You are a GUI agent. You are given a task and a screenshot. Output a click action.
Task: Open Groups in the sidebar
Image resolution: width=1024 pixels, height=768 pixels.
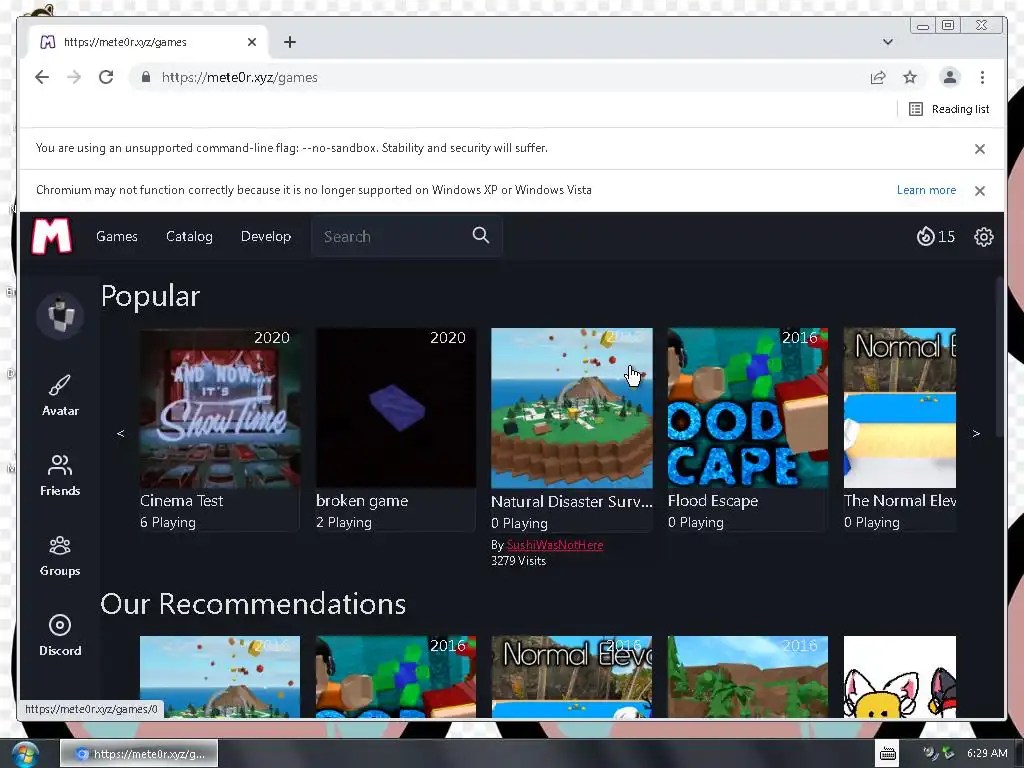[x=60, y=556]
